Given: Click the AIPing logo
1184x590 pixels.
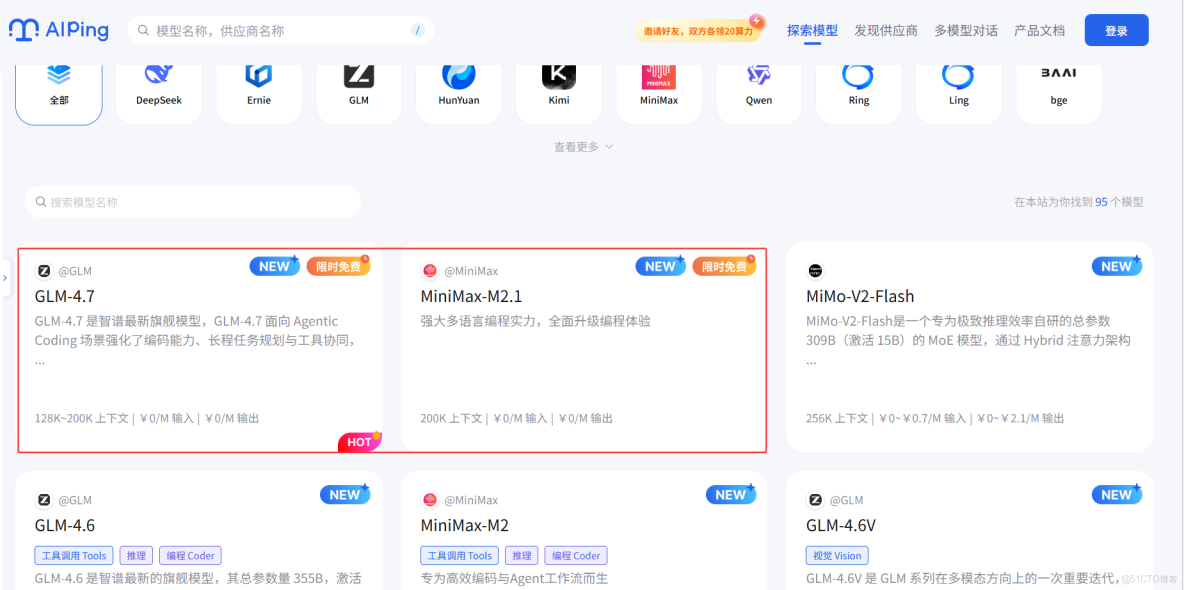Looking at the screenshot, I should click(x=58, y=30).
